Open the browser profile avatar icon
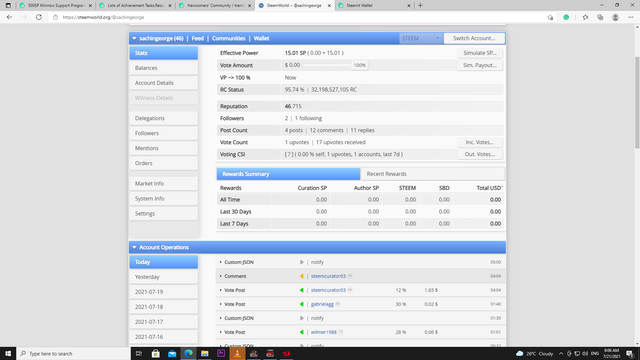 (615, 17)
